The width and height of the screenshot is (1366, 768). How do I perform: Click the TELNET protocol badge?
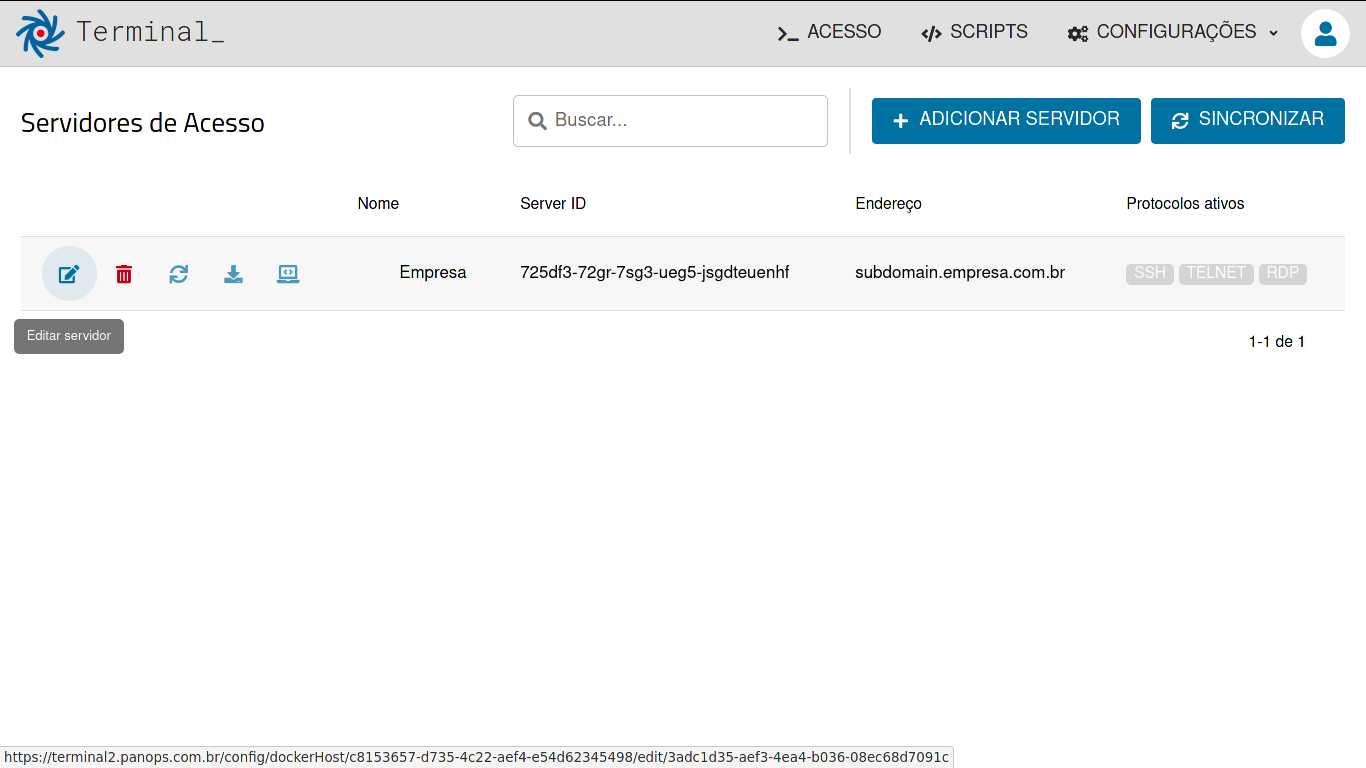click(1216, 273)
